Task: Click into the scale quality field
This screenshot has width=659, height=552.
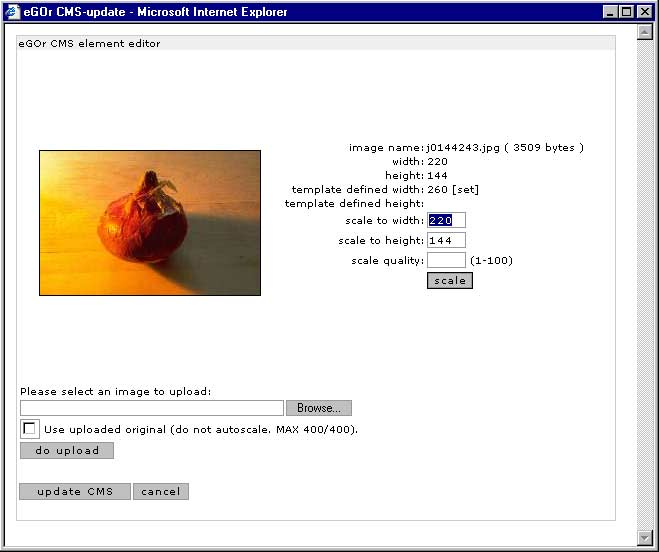Action: click(x=446, y=261)
